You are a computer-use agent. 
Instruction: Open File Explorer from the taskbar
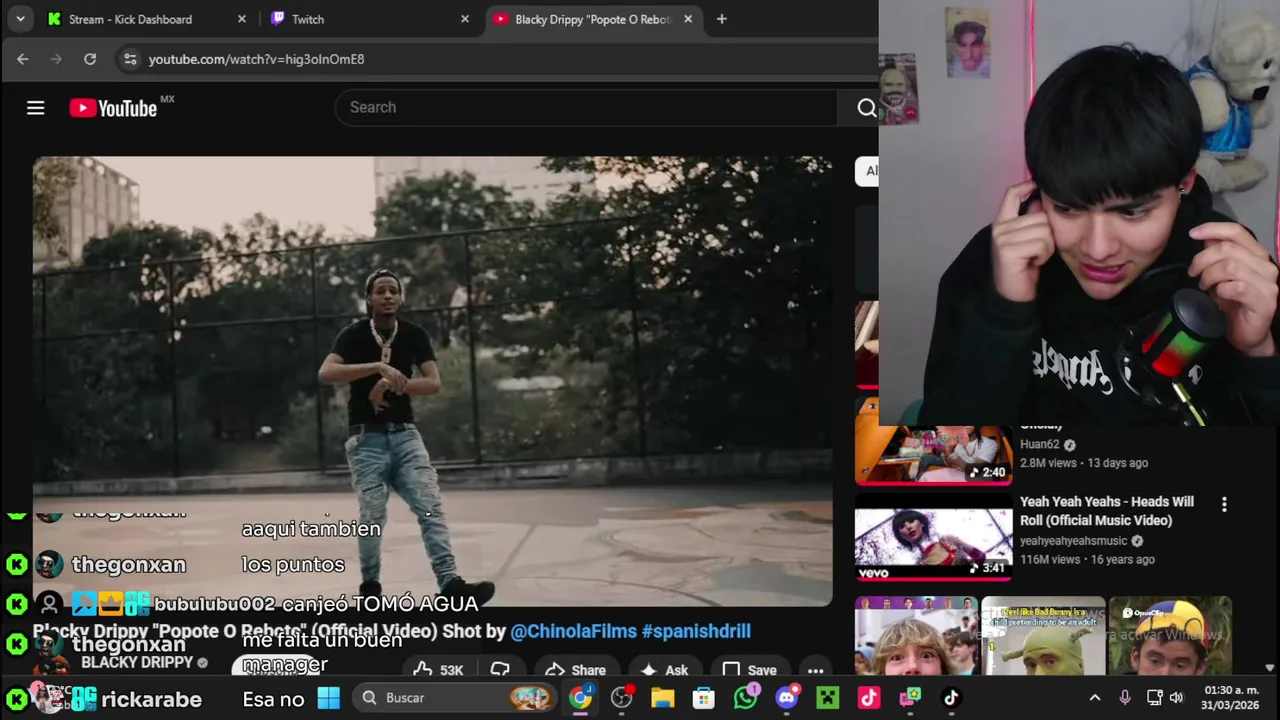pos(662,698)
